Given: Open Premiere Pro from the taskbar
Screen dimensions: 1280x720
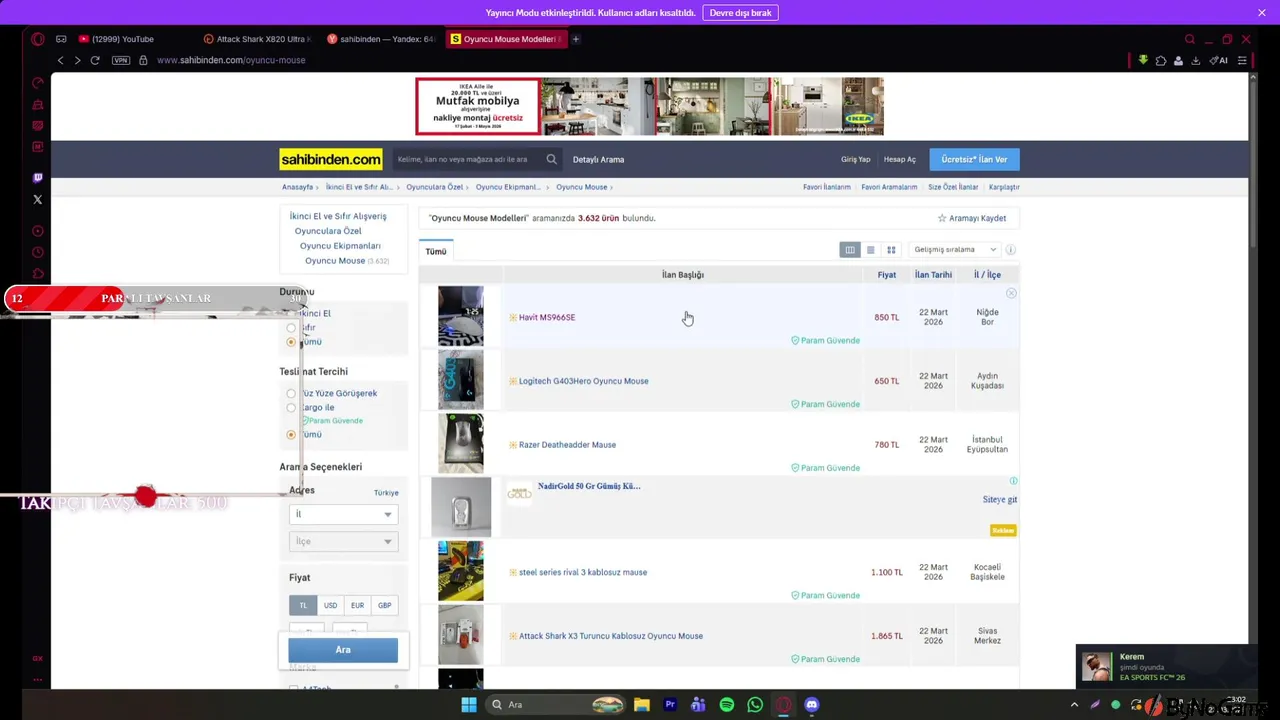Looking at the screenshot, I should tap(670, 705).
